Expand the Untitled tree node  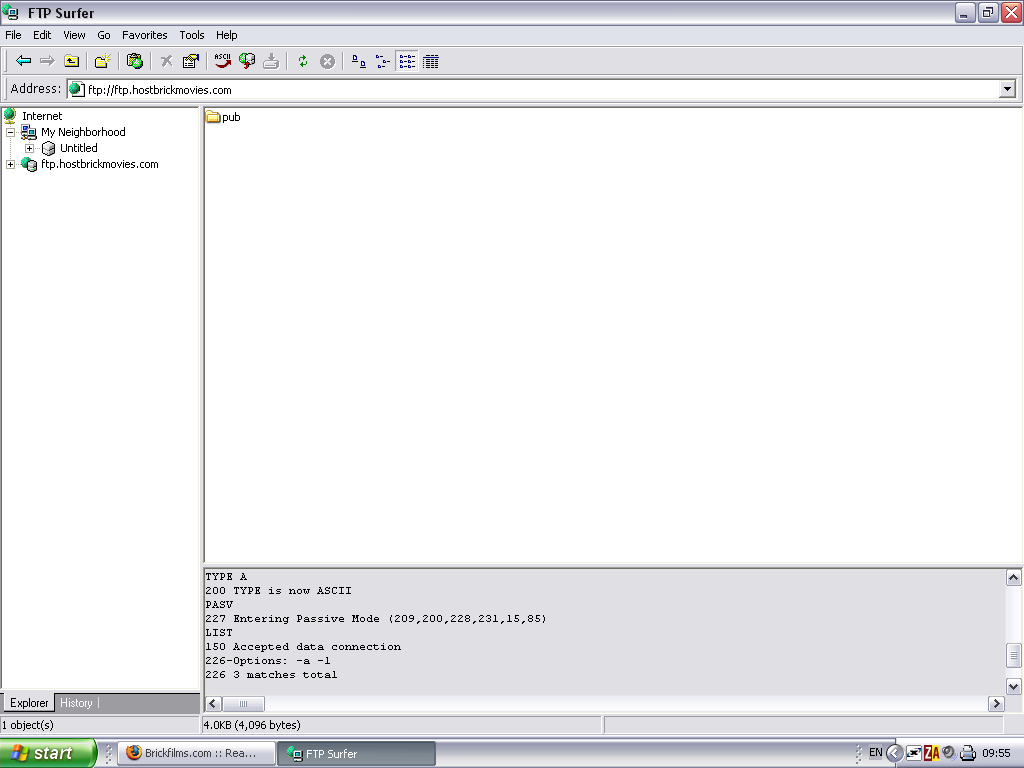coord(30,148)
